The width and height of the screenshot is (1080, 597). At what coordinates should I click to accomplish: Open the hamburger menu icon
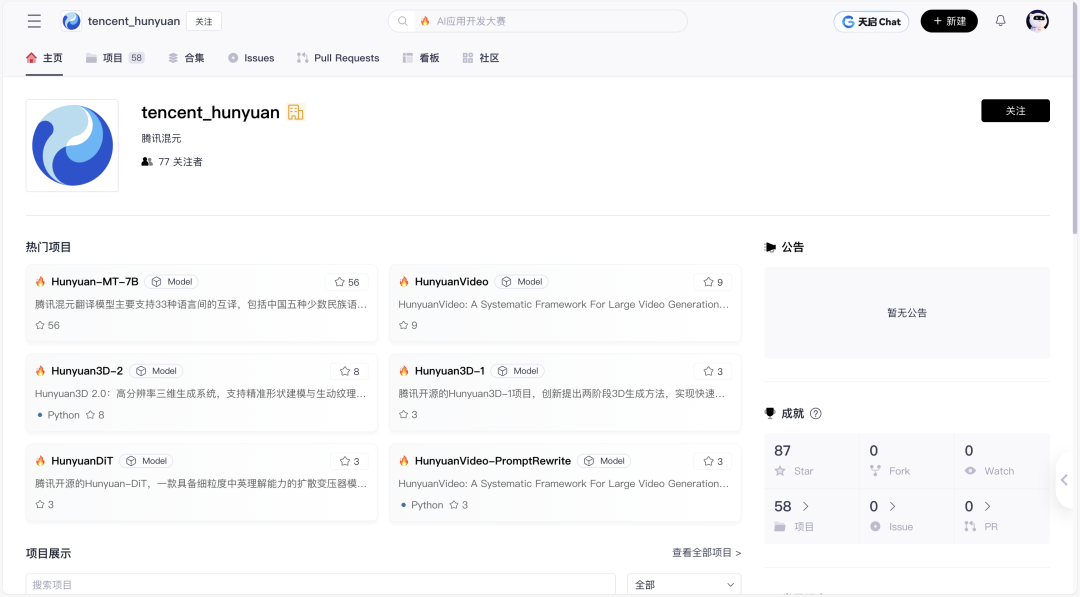(x=34, y=21)
